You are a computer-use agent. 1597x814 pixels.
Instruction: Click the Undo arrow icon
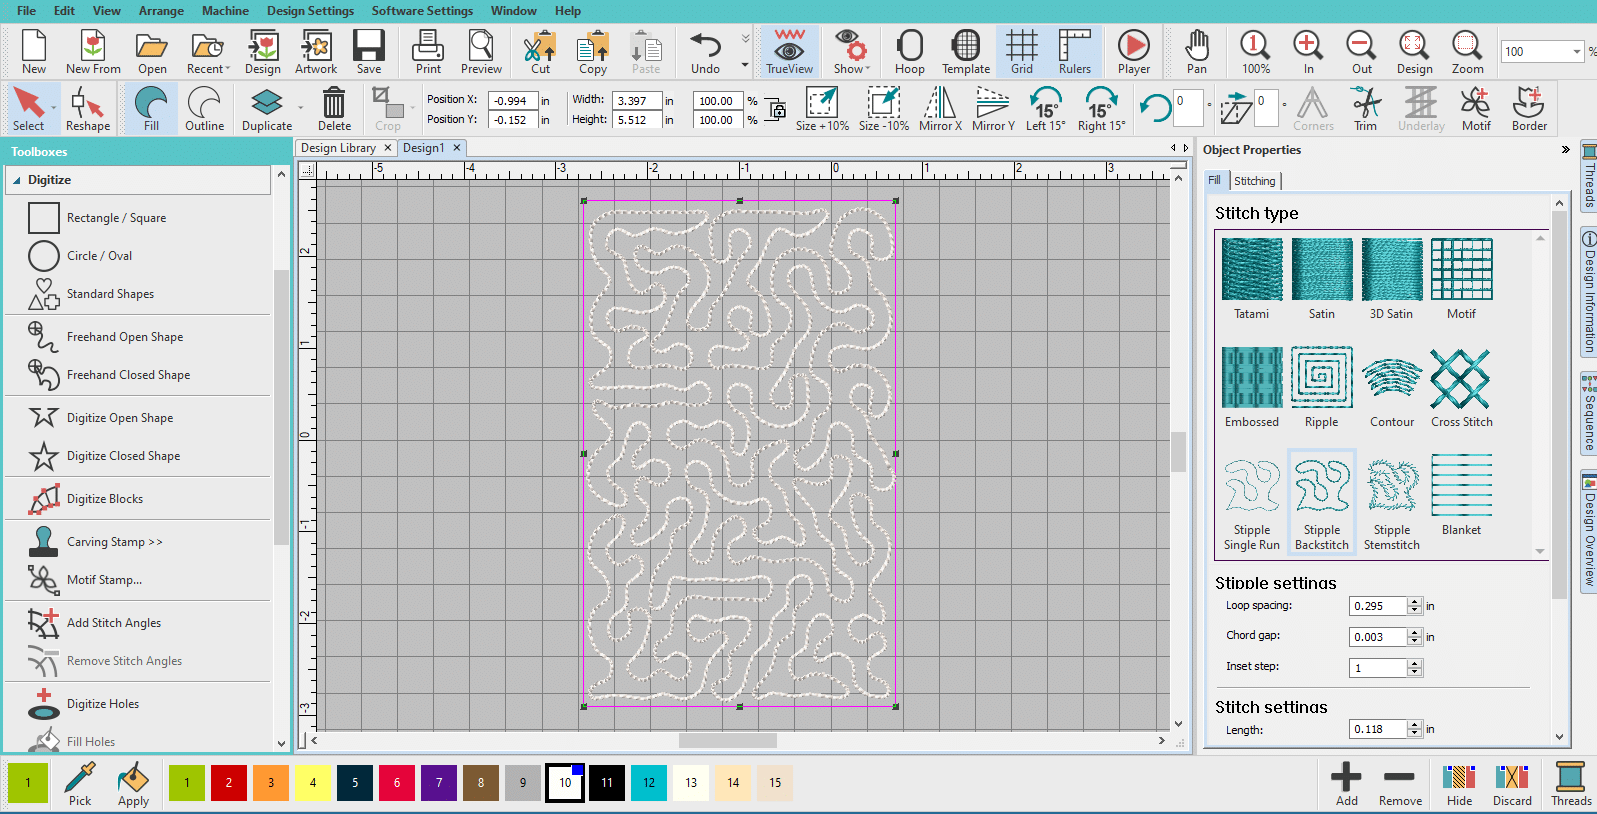click(x=705, y=51)
